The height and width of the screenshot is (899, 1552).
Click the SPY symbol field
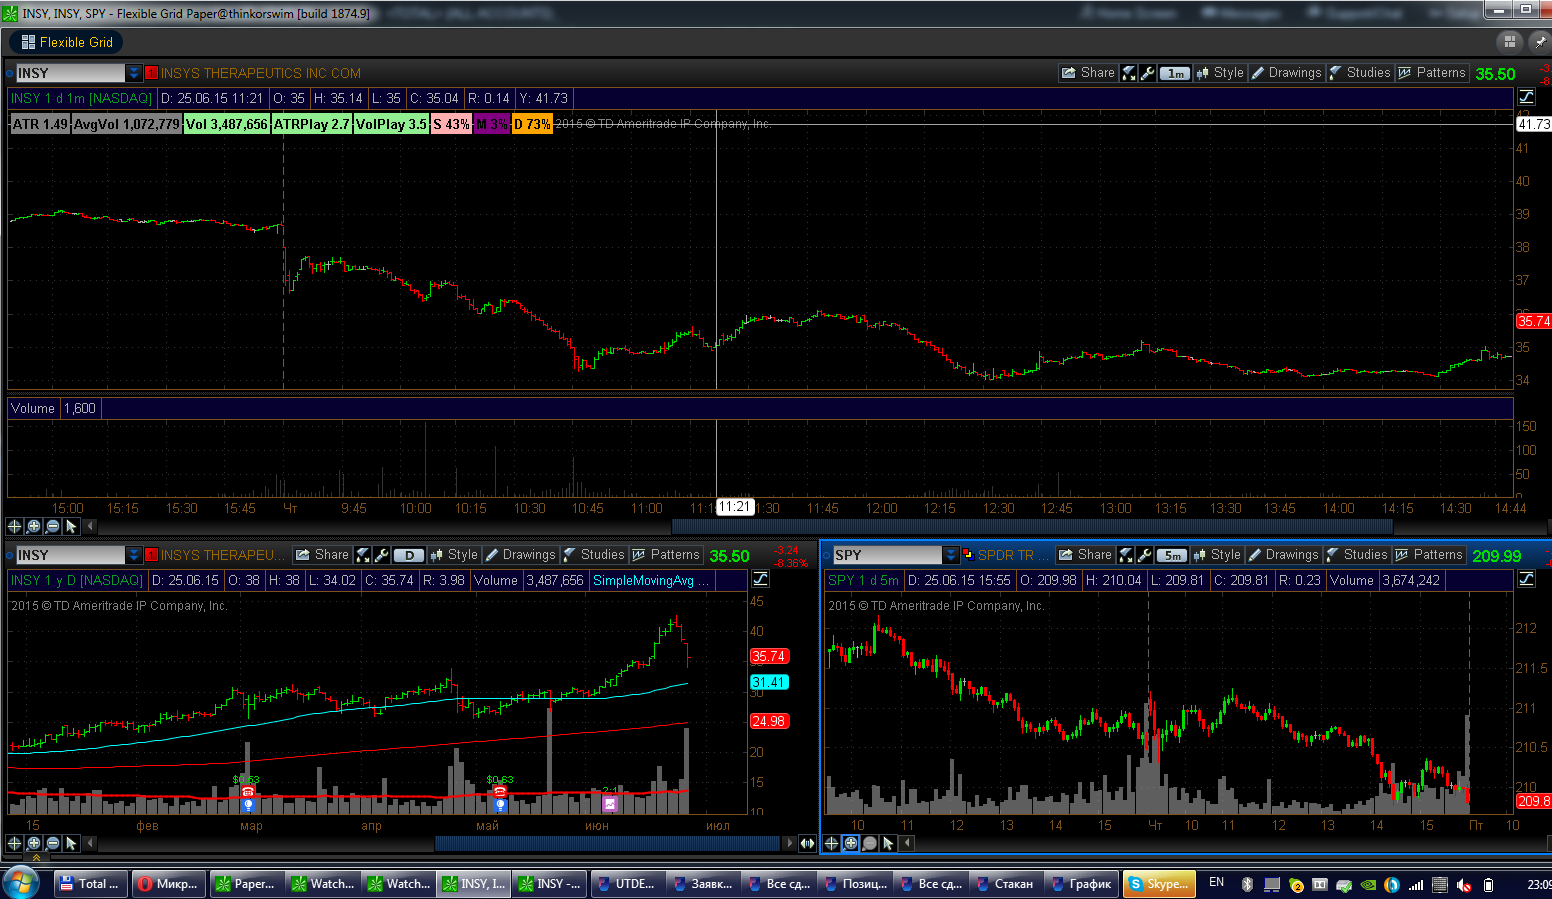click(x=887, y=555)
